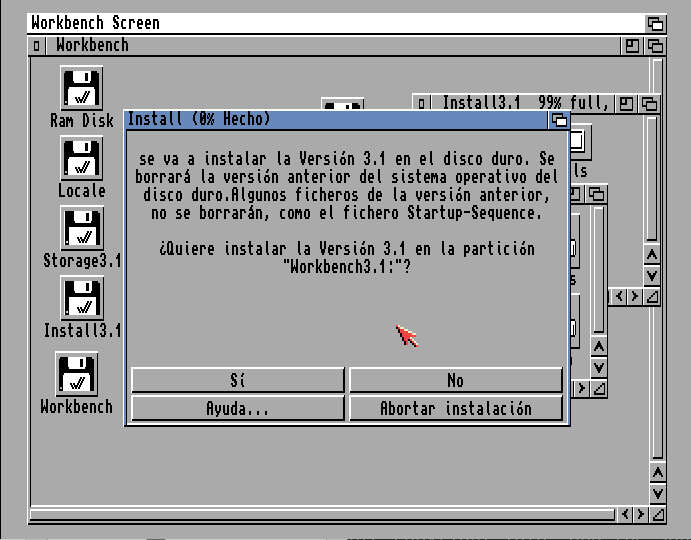Click the Workbench window close gadget
The image size is (691, 540).
pyautogui.click(x=38, y=45)
